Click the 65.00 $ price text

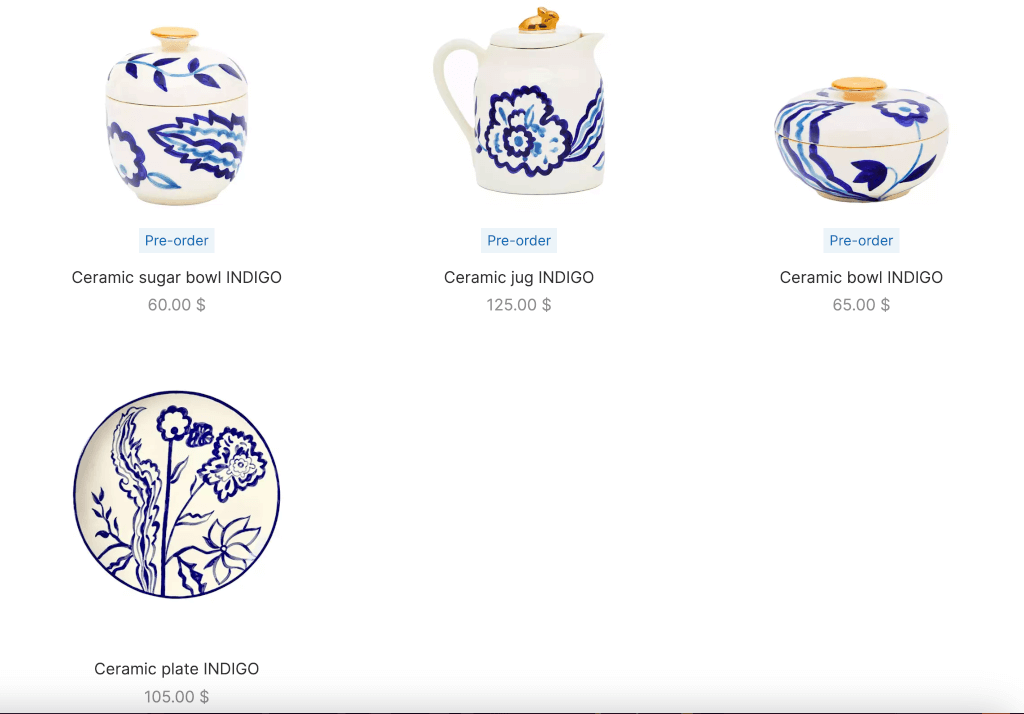click(x=861, y=305)
